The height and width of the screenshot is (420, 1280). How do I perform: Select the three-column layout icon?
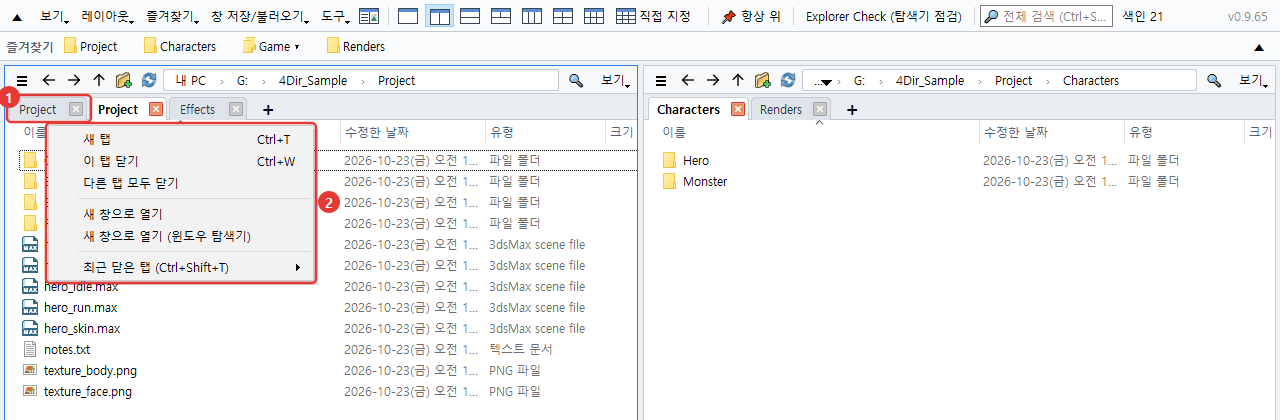[x=532, y=16]
